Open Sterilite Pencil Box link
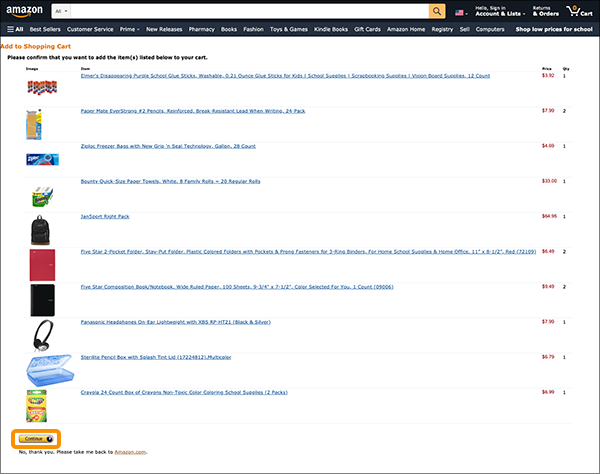The width and height of the screenshot is (600, 474). [x=156, y=357]
